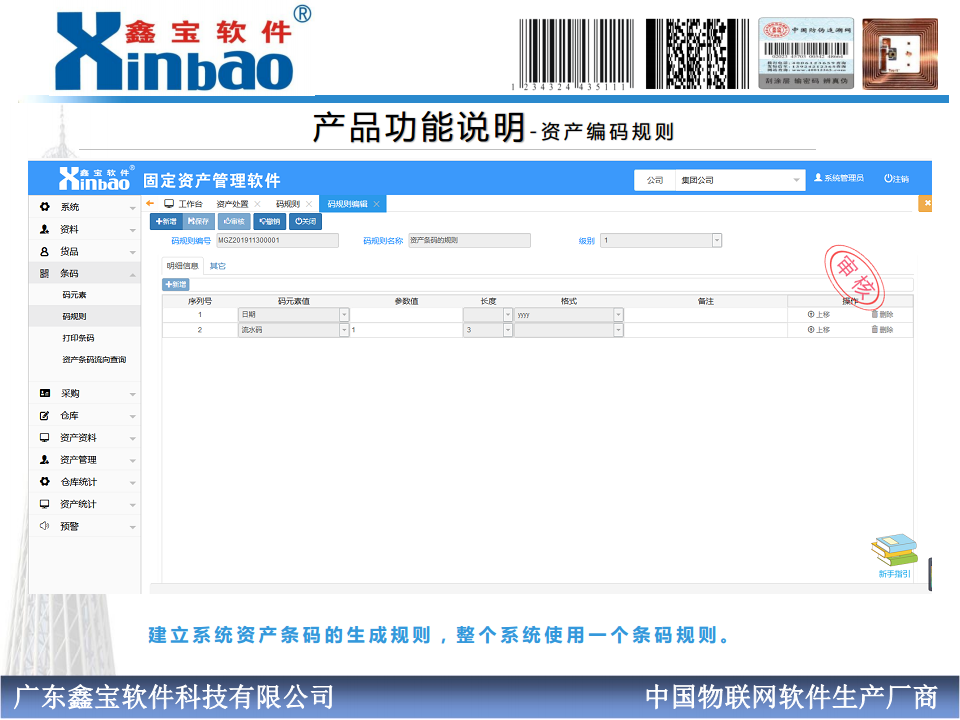Expand the 采购 sidebar menu

(85, 394)
